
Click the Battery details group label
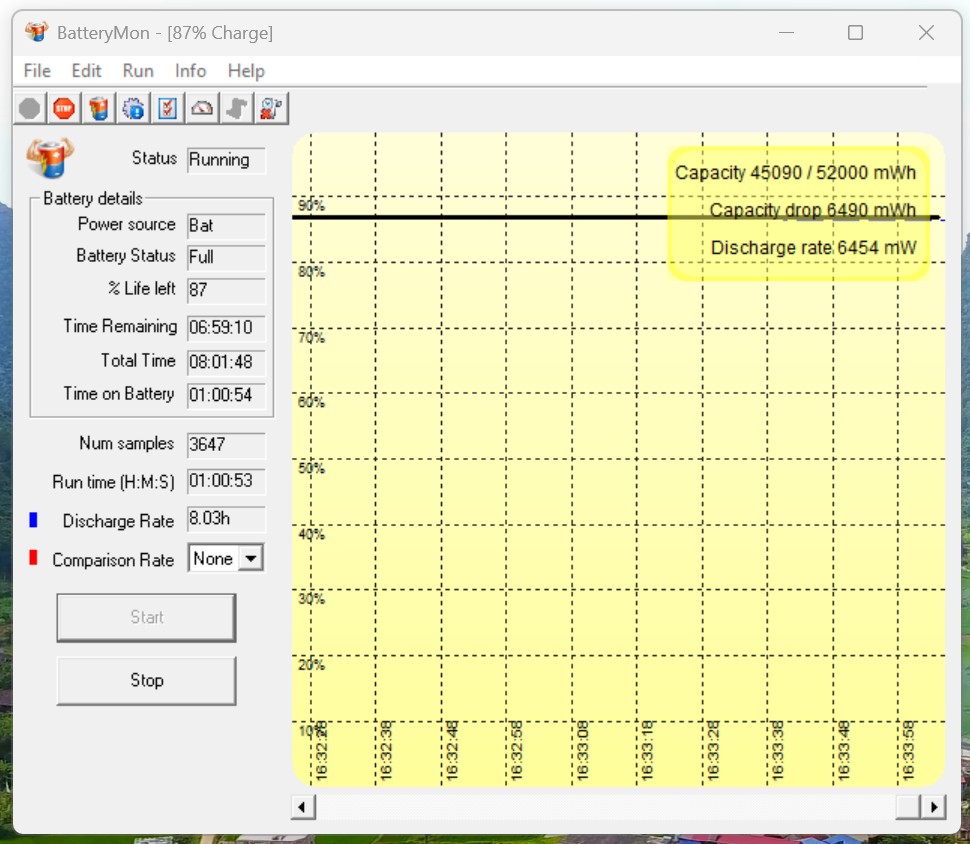pos(93,199)
